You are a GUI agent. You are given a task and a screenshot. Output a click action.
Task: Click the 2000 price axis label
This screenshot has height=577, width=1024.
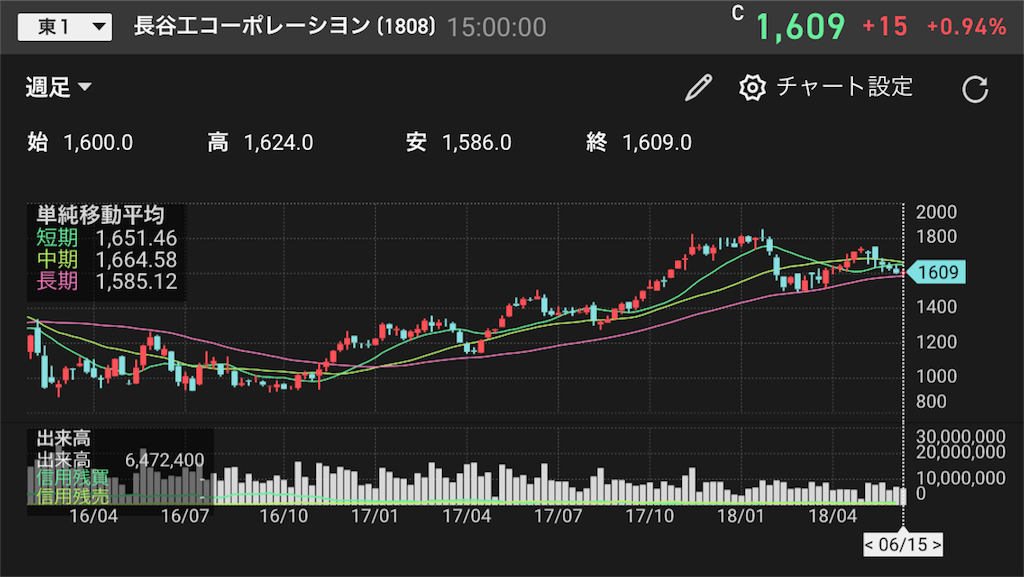tap(936, 212)
